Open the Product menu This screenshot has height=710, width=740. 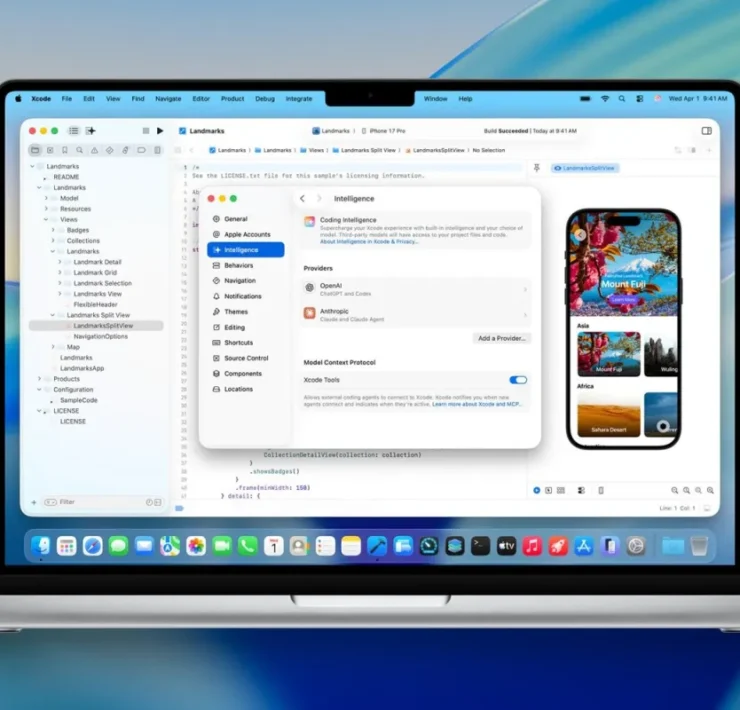pyautogui.click(x=233, y=99)
